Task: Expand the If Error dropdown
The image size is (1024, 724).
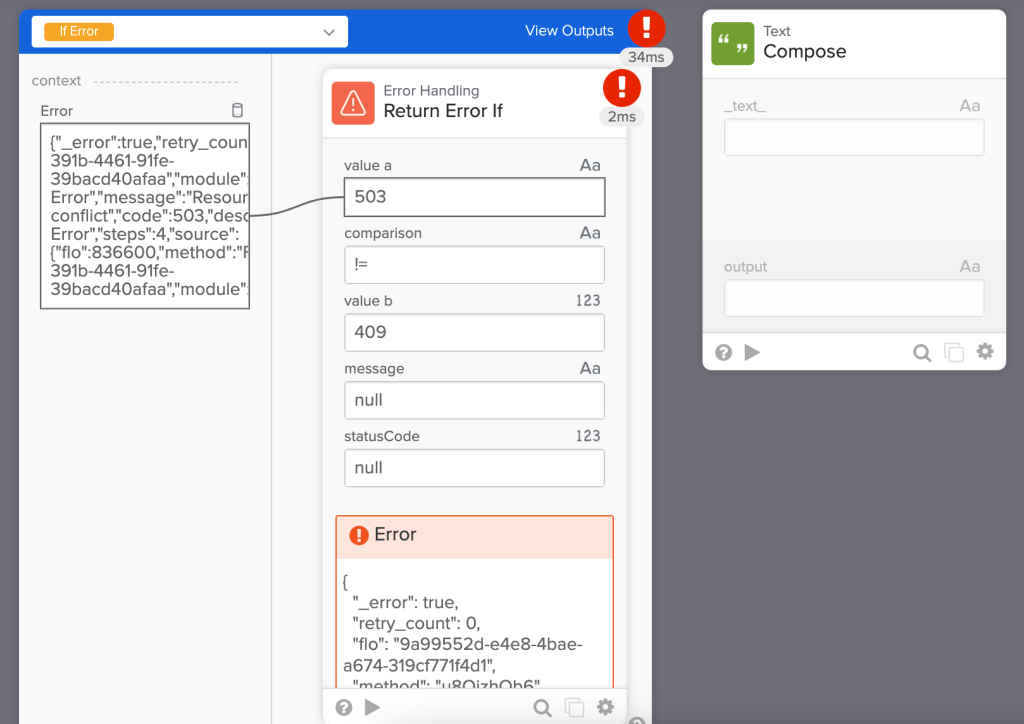Action: click(329, 32)
